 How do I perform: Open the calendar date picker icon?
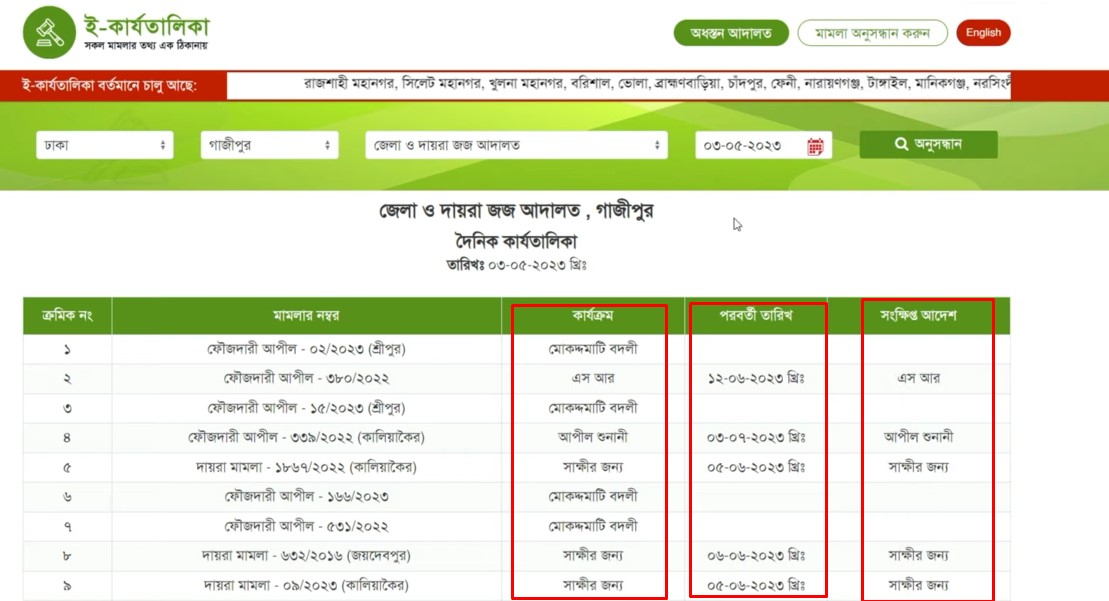[815, 146]
